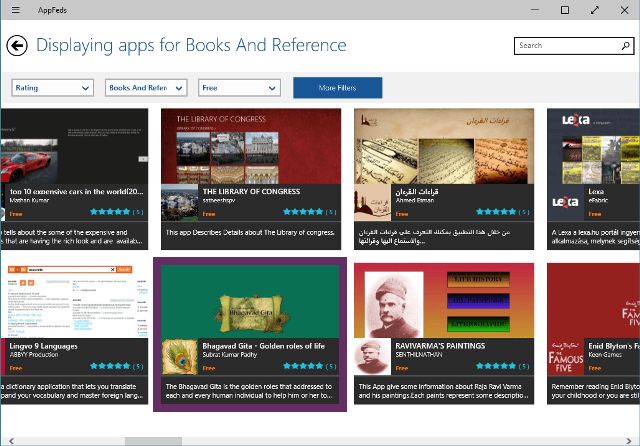Go back with the circled arrow

pos(17,45)
